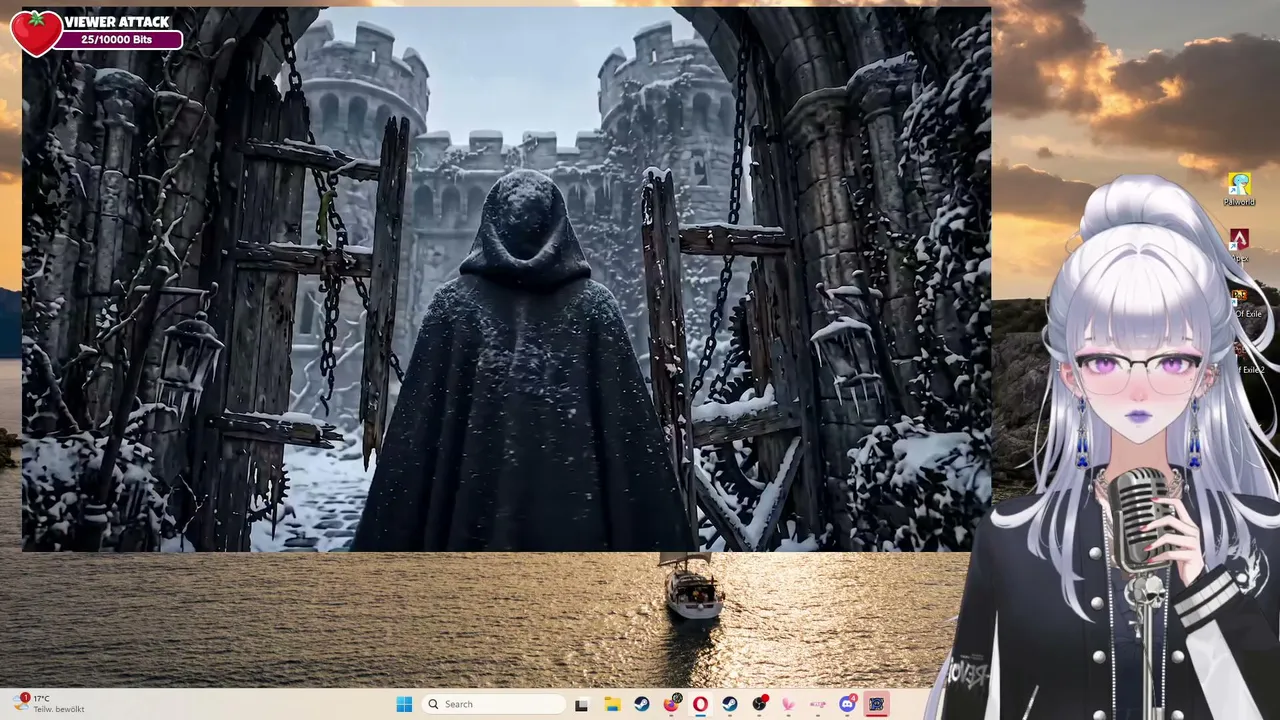Click the taskbar Search box

pyautogui.click(x=494, y=704)
